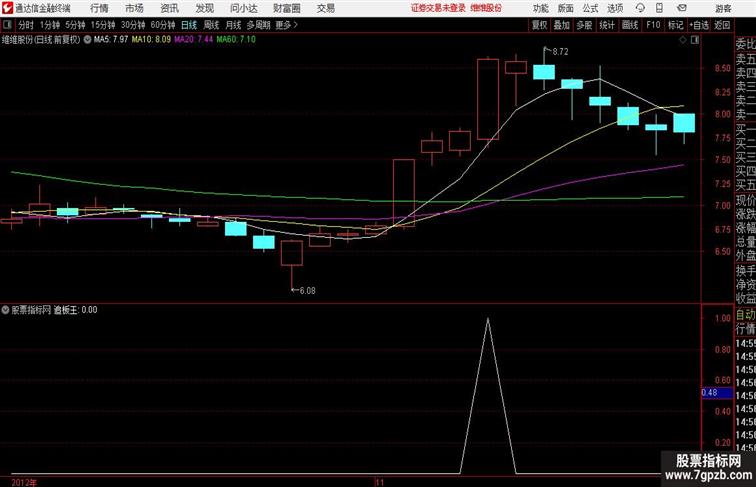Image resolution: width=756 pixels, height=487 pixels.
Task: Expand the MA indicator settings circle
Action: coord(87,40)
